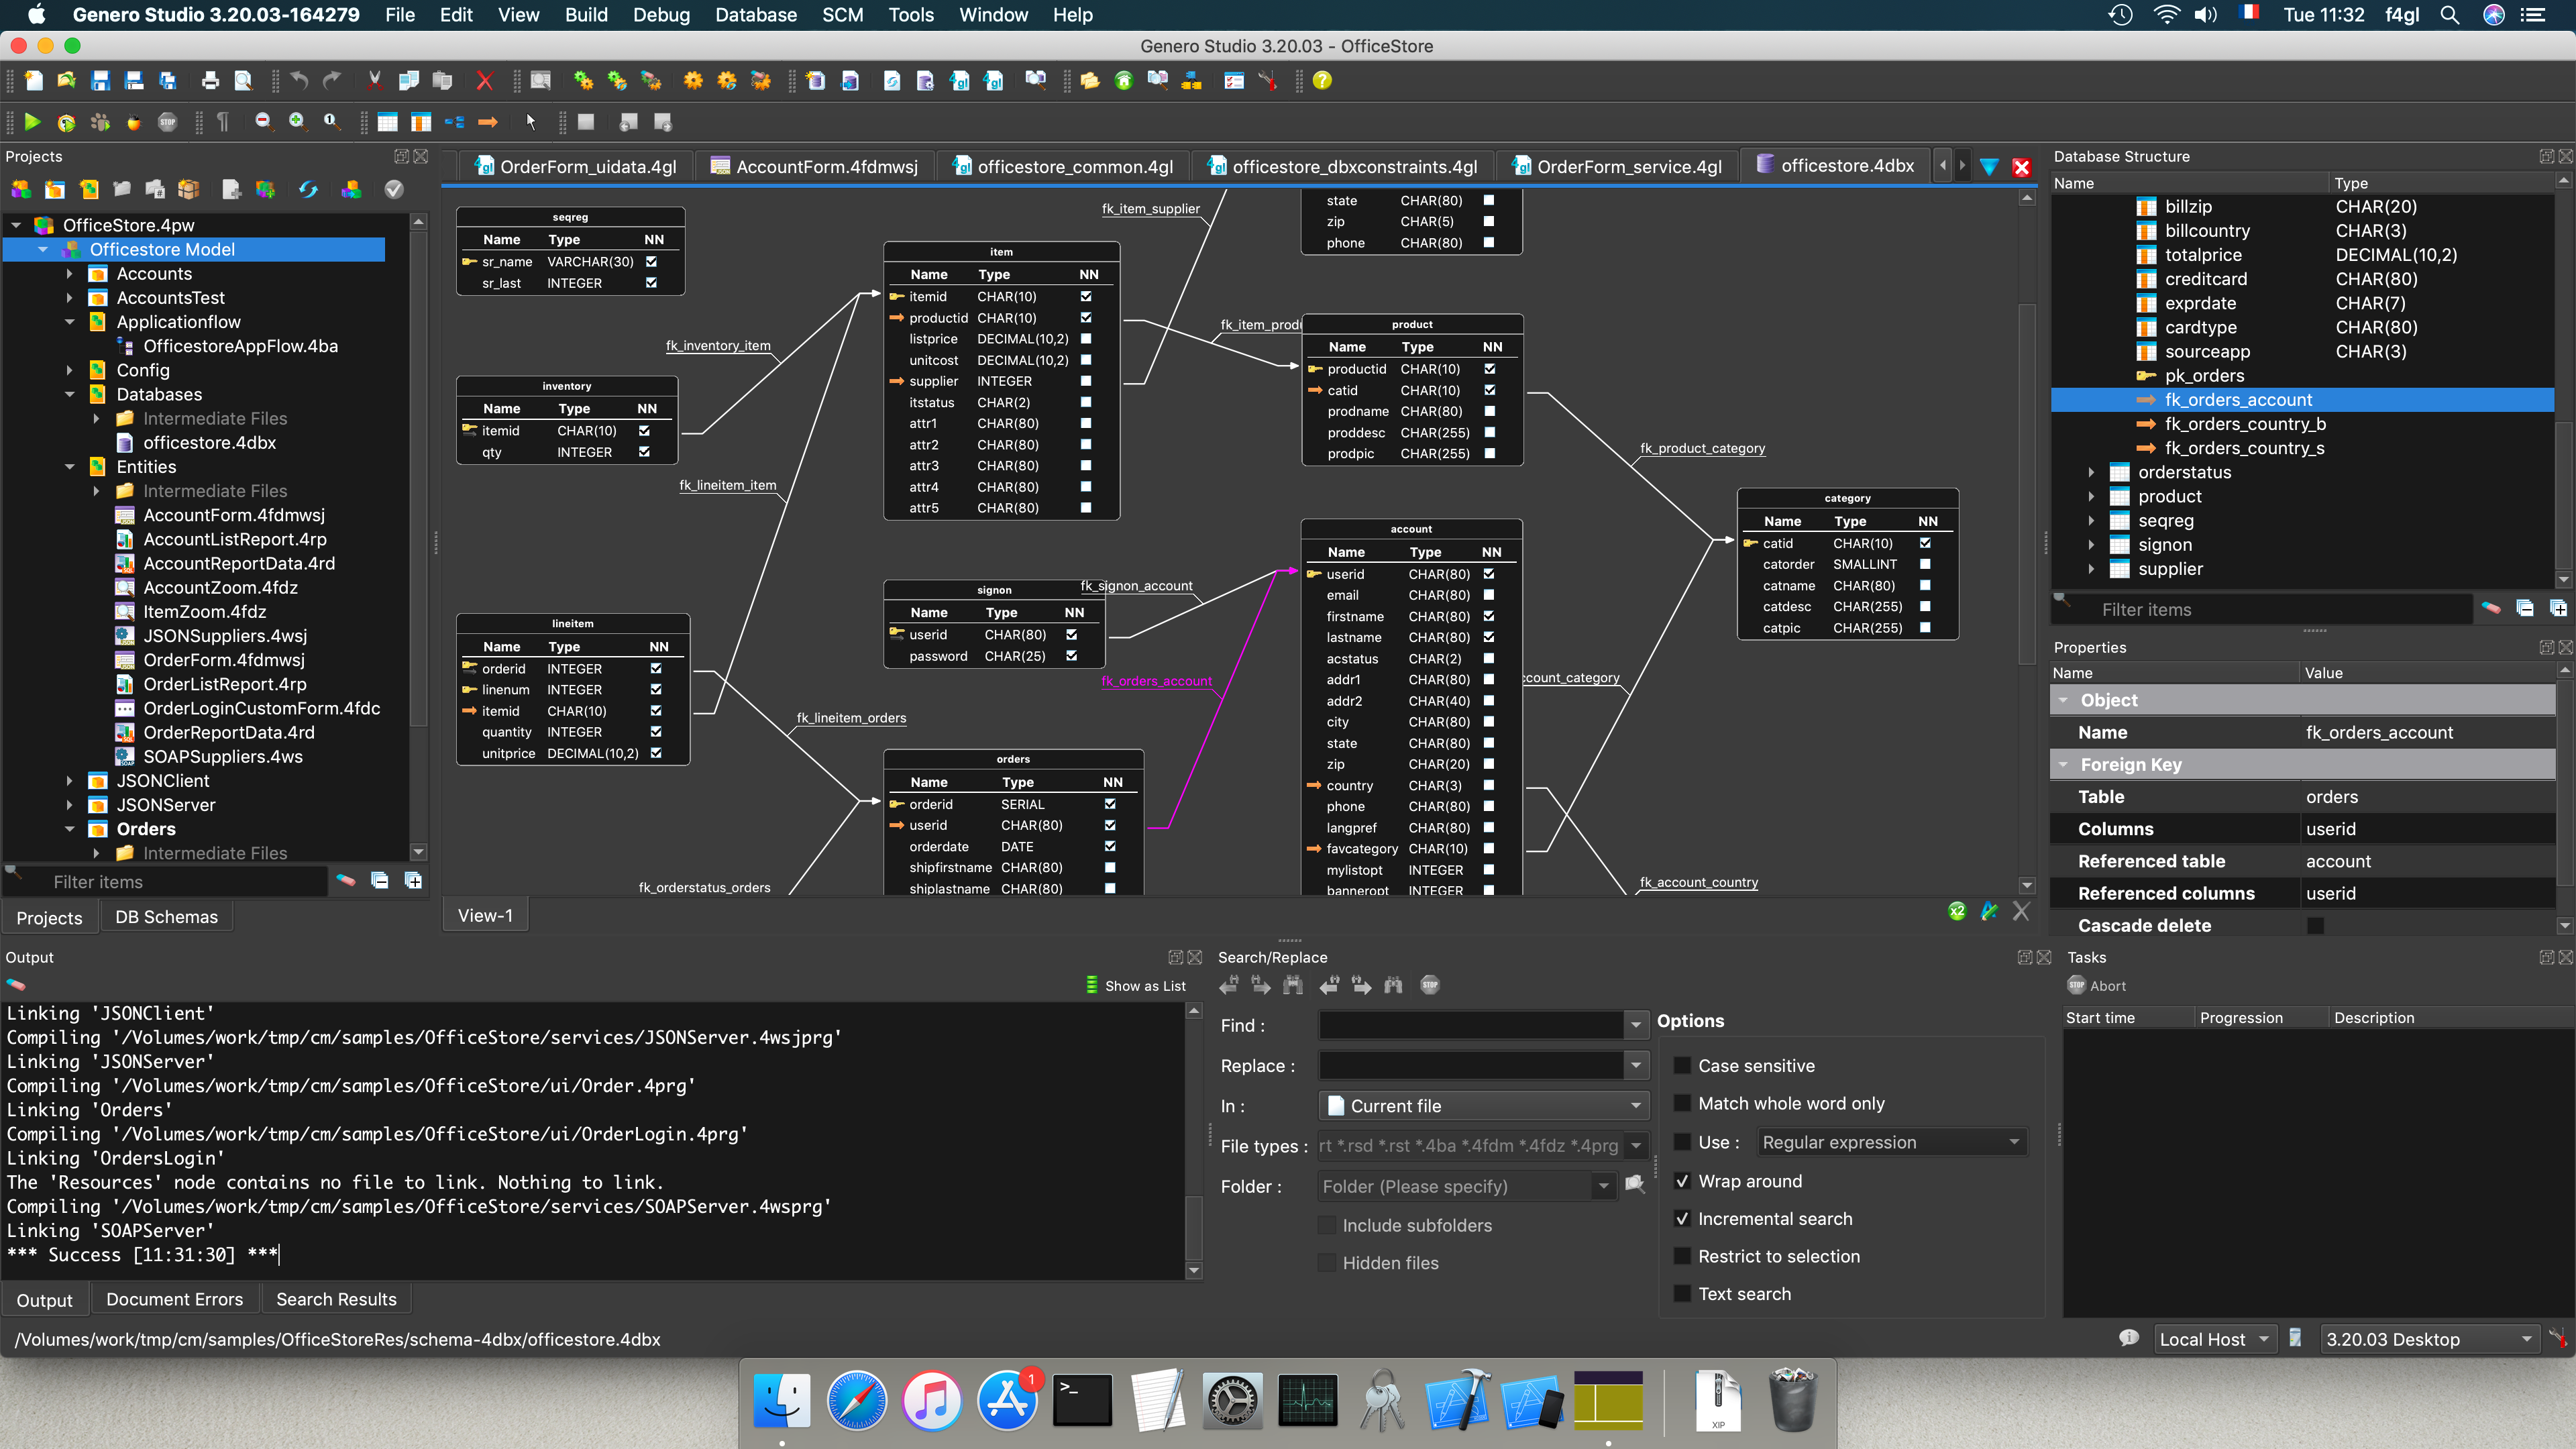
Task: Click the New project cubes icon in Projects
Action: coord(21,189)
